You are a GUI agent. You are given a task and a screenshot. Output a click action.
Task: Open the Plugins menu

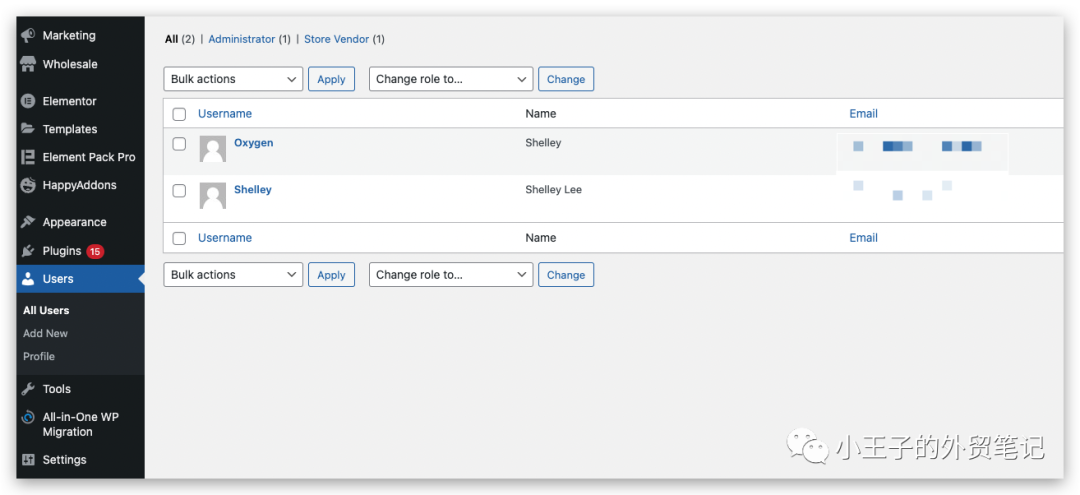pos(62,251)
